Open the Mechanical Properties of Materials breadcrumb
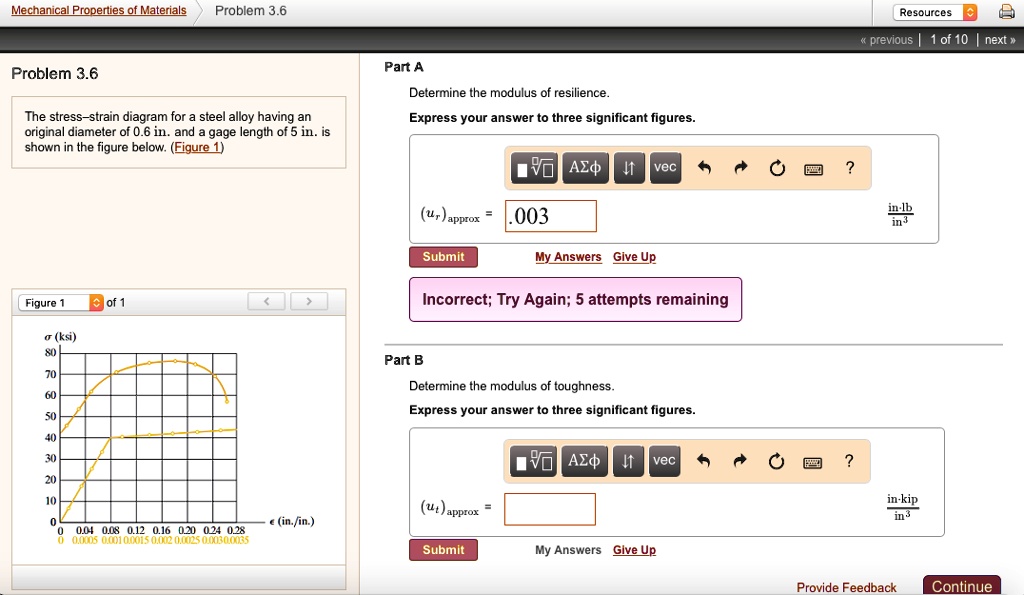 [x=97, y=10]
